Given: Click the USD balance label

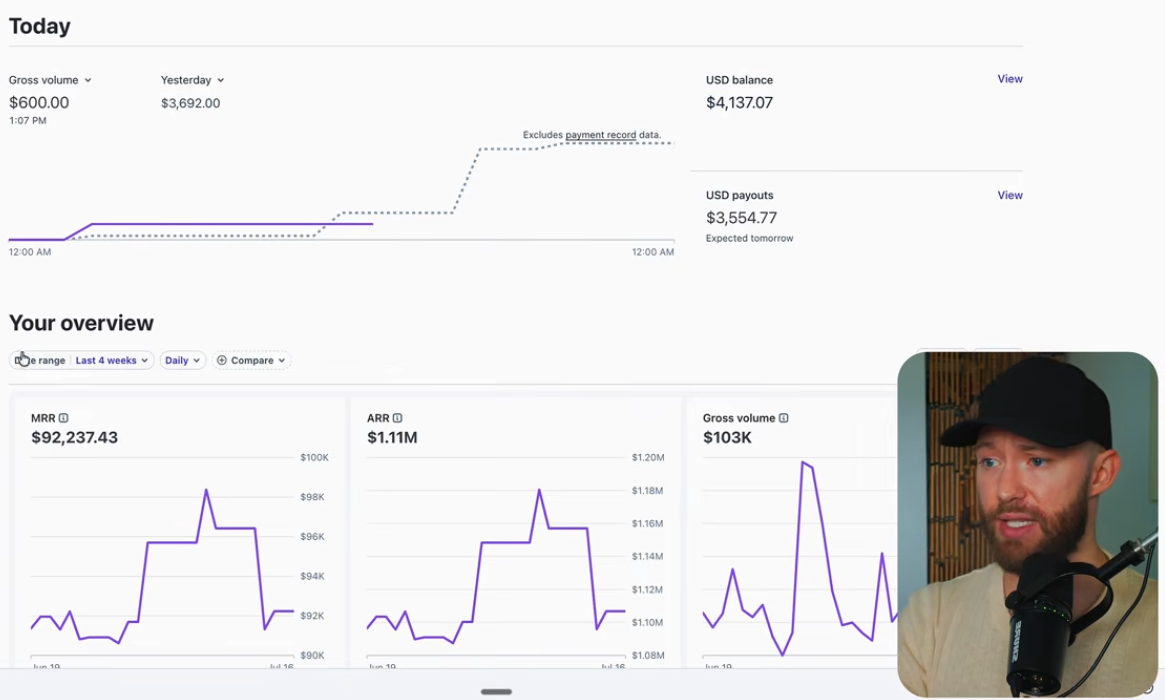Looking at the screenshot, I should tap(739, 80).
